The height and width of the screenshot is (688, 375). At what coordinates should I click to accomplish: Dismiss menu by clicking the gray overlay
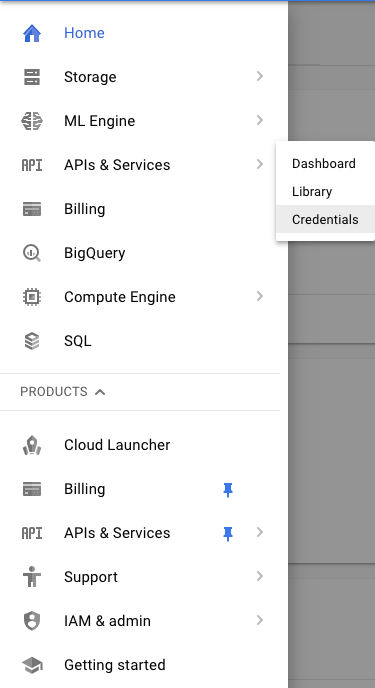tap(332, 439)
